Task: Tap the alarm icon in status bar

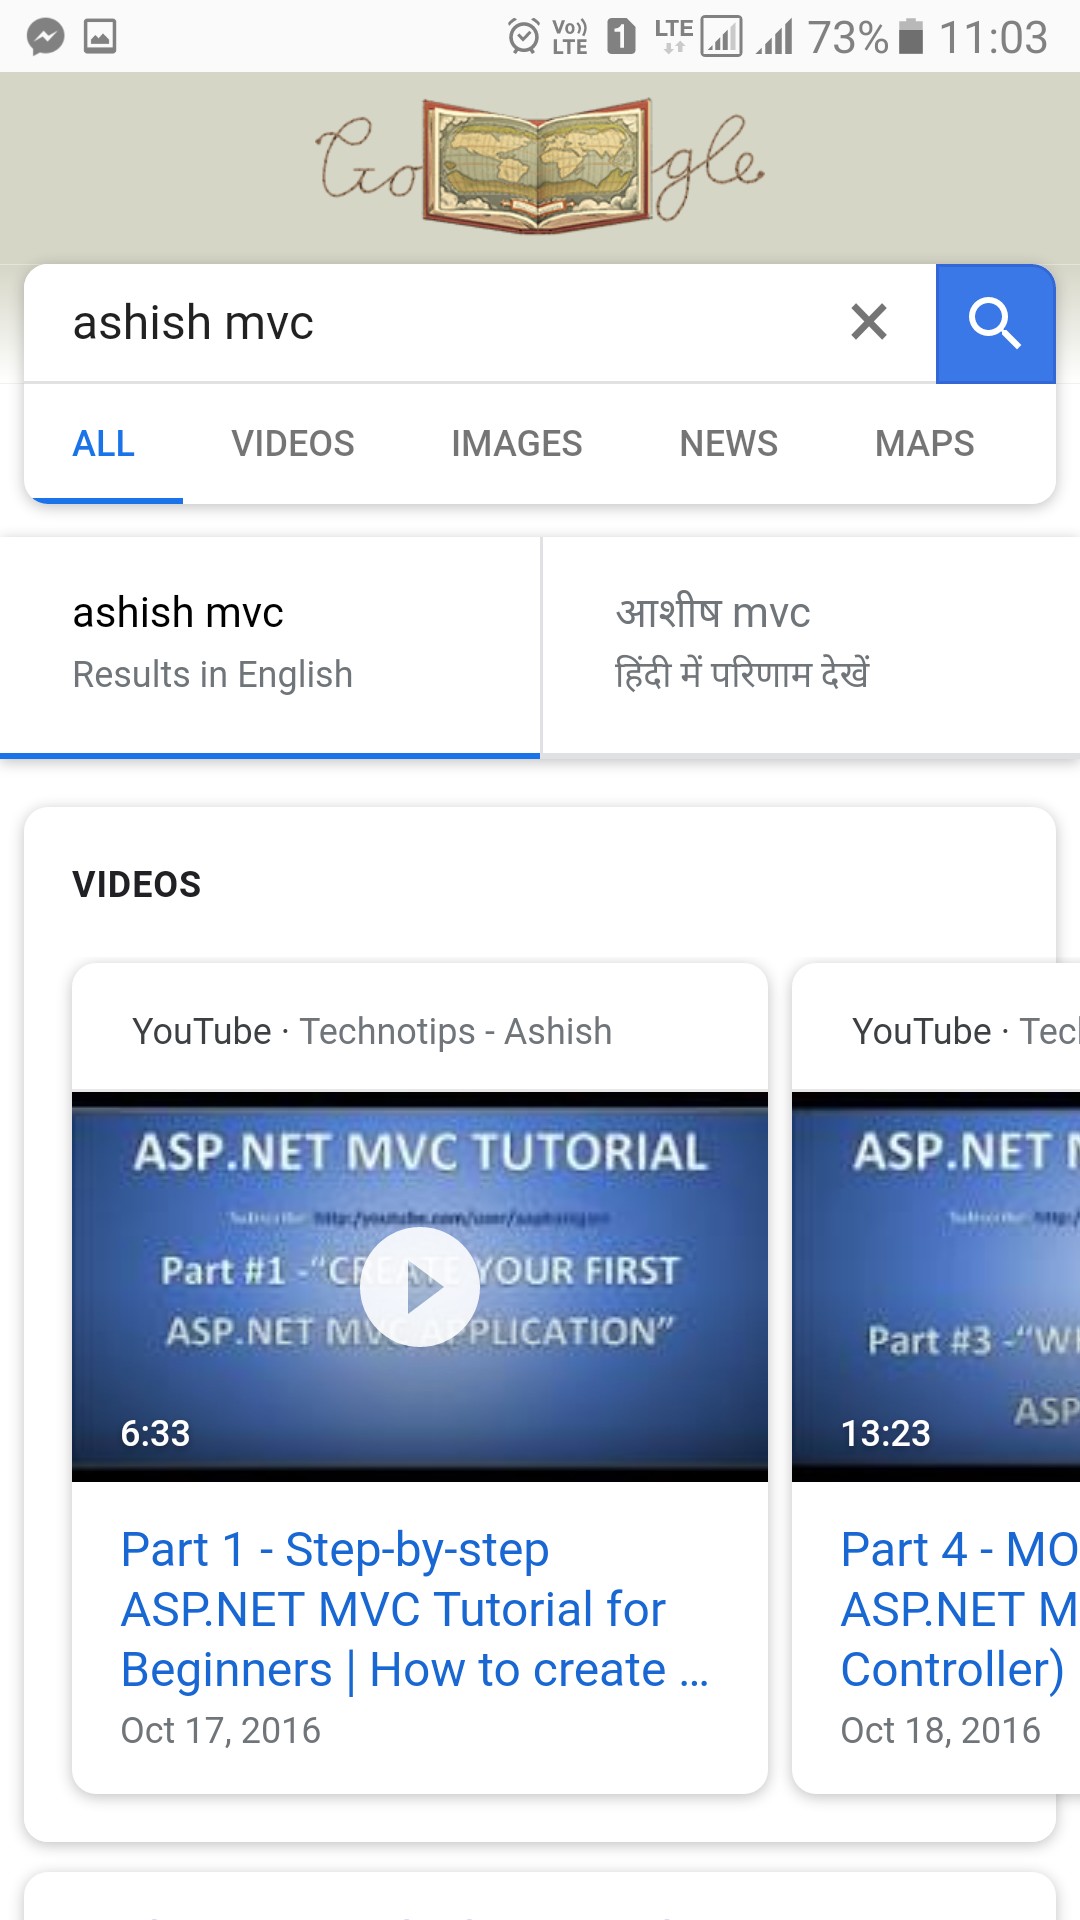Action: (523, 37)
